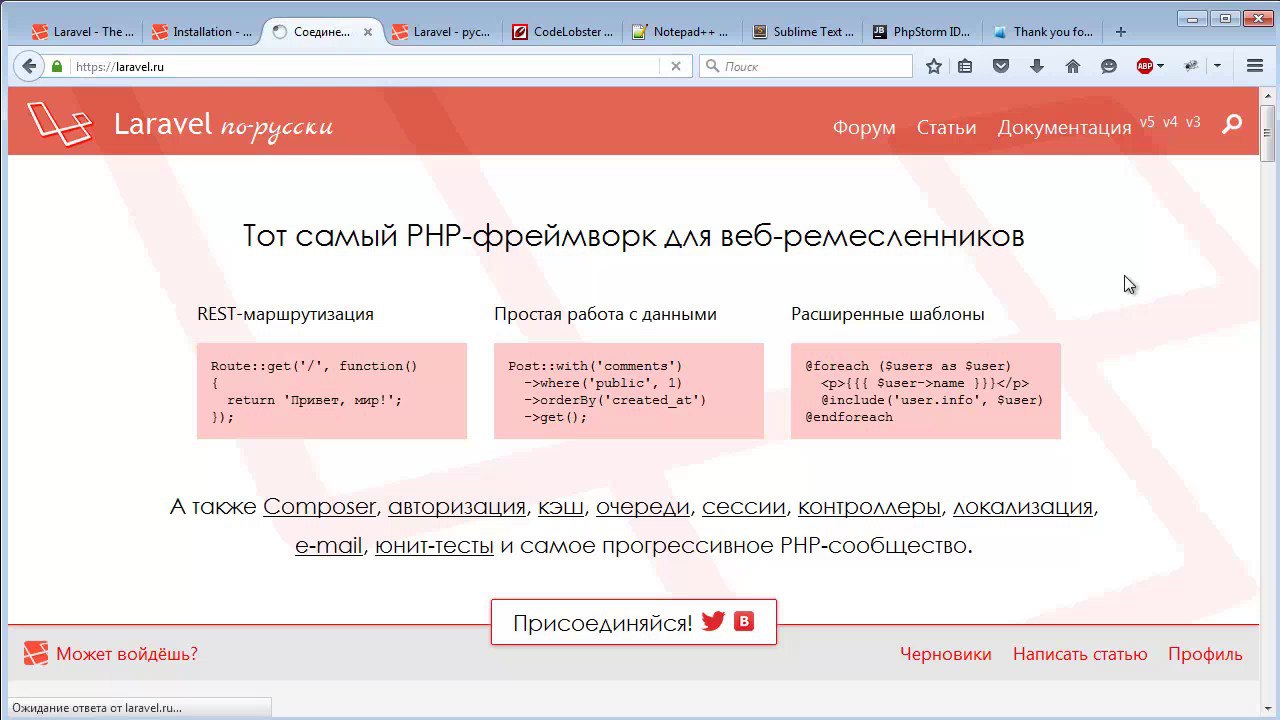The image size is (1280, 720).
Task: Switch to the CodeLobster tab
Action: pos(562,32)
